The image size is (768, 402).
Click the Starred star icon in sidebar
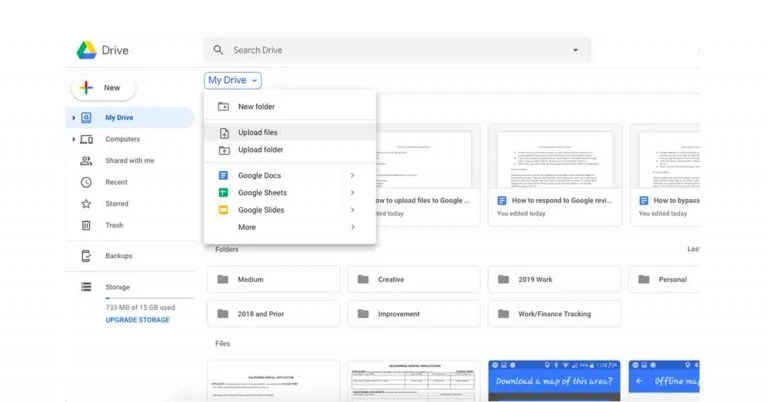click(86, 204)
